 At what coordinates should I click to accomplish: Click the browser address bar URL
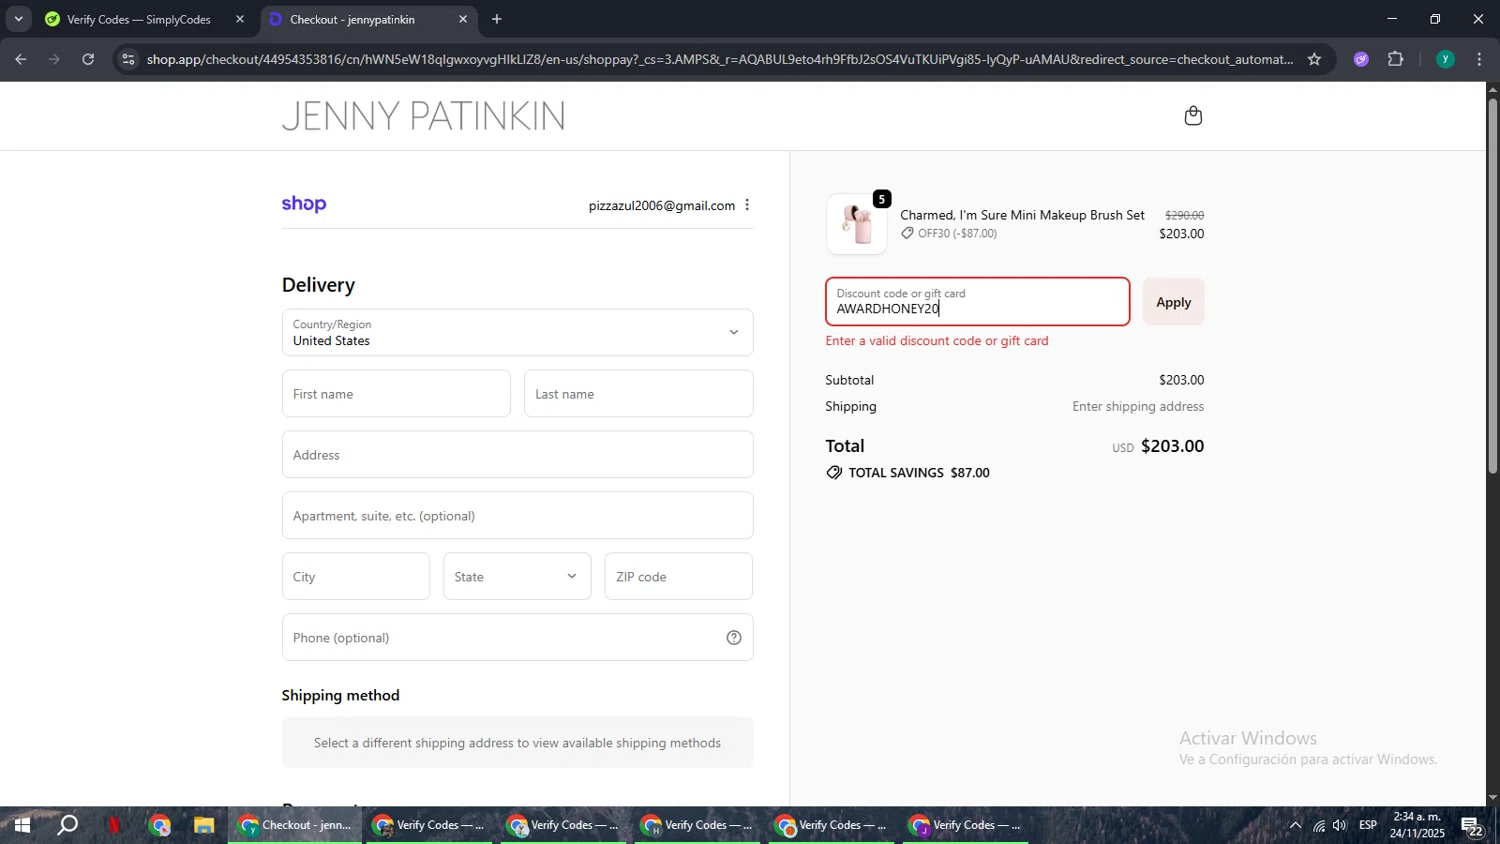pyautogui.click(x=718, y=59)
